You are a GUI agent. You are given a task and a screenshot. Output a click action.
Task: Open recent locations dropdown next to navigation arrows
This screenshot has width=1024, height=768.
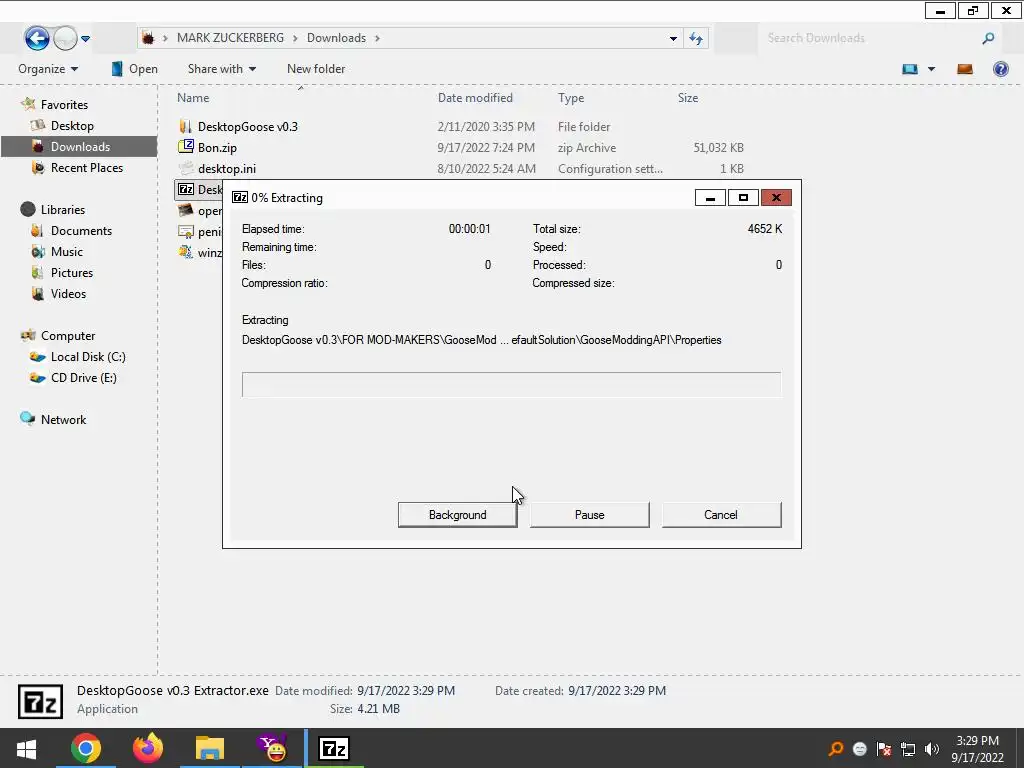[x=86, y=39]
